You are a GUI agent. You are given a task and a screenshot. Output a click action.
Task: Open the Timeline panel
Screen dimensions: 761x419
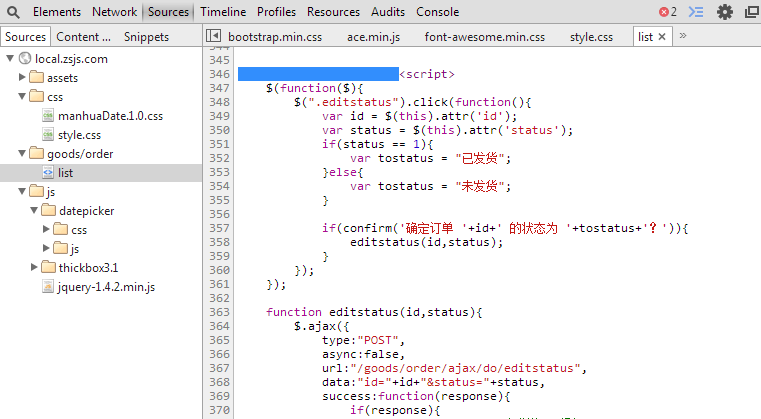(x=223, y=12)
